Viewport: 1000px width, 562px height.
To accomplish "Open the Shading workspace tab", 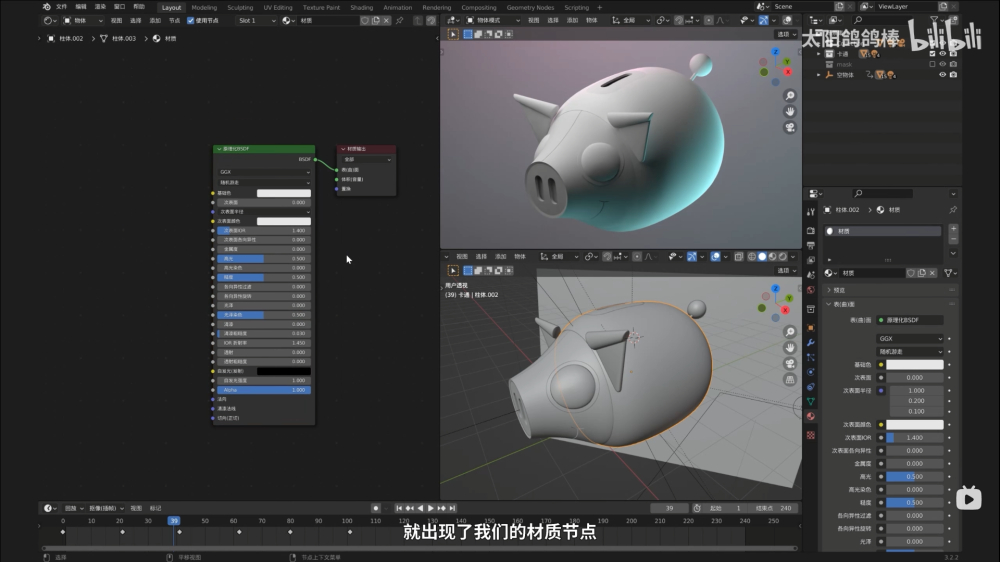I will click(362, 8).
